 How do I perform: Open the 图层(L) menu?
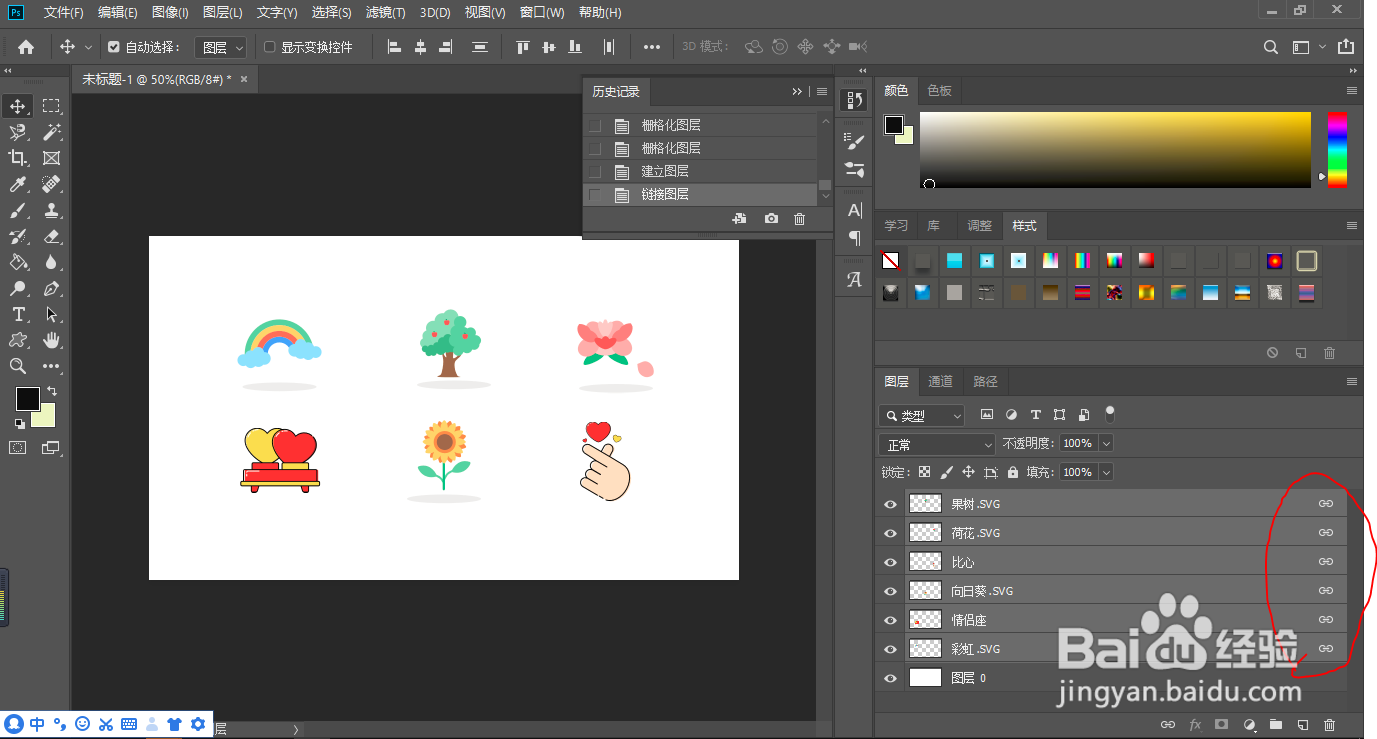222,12
